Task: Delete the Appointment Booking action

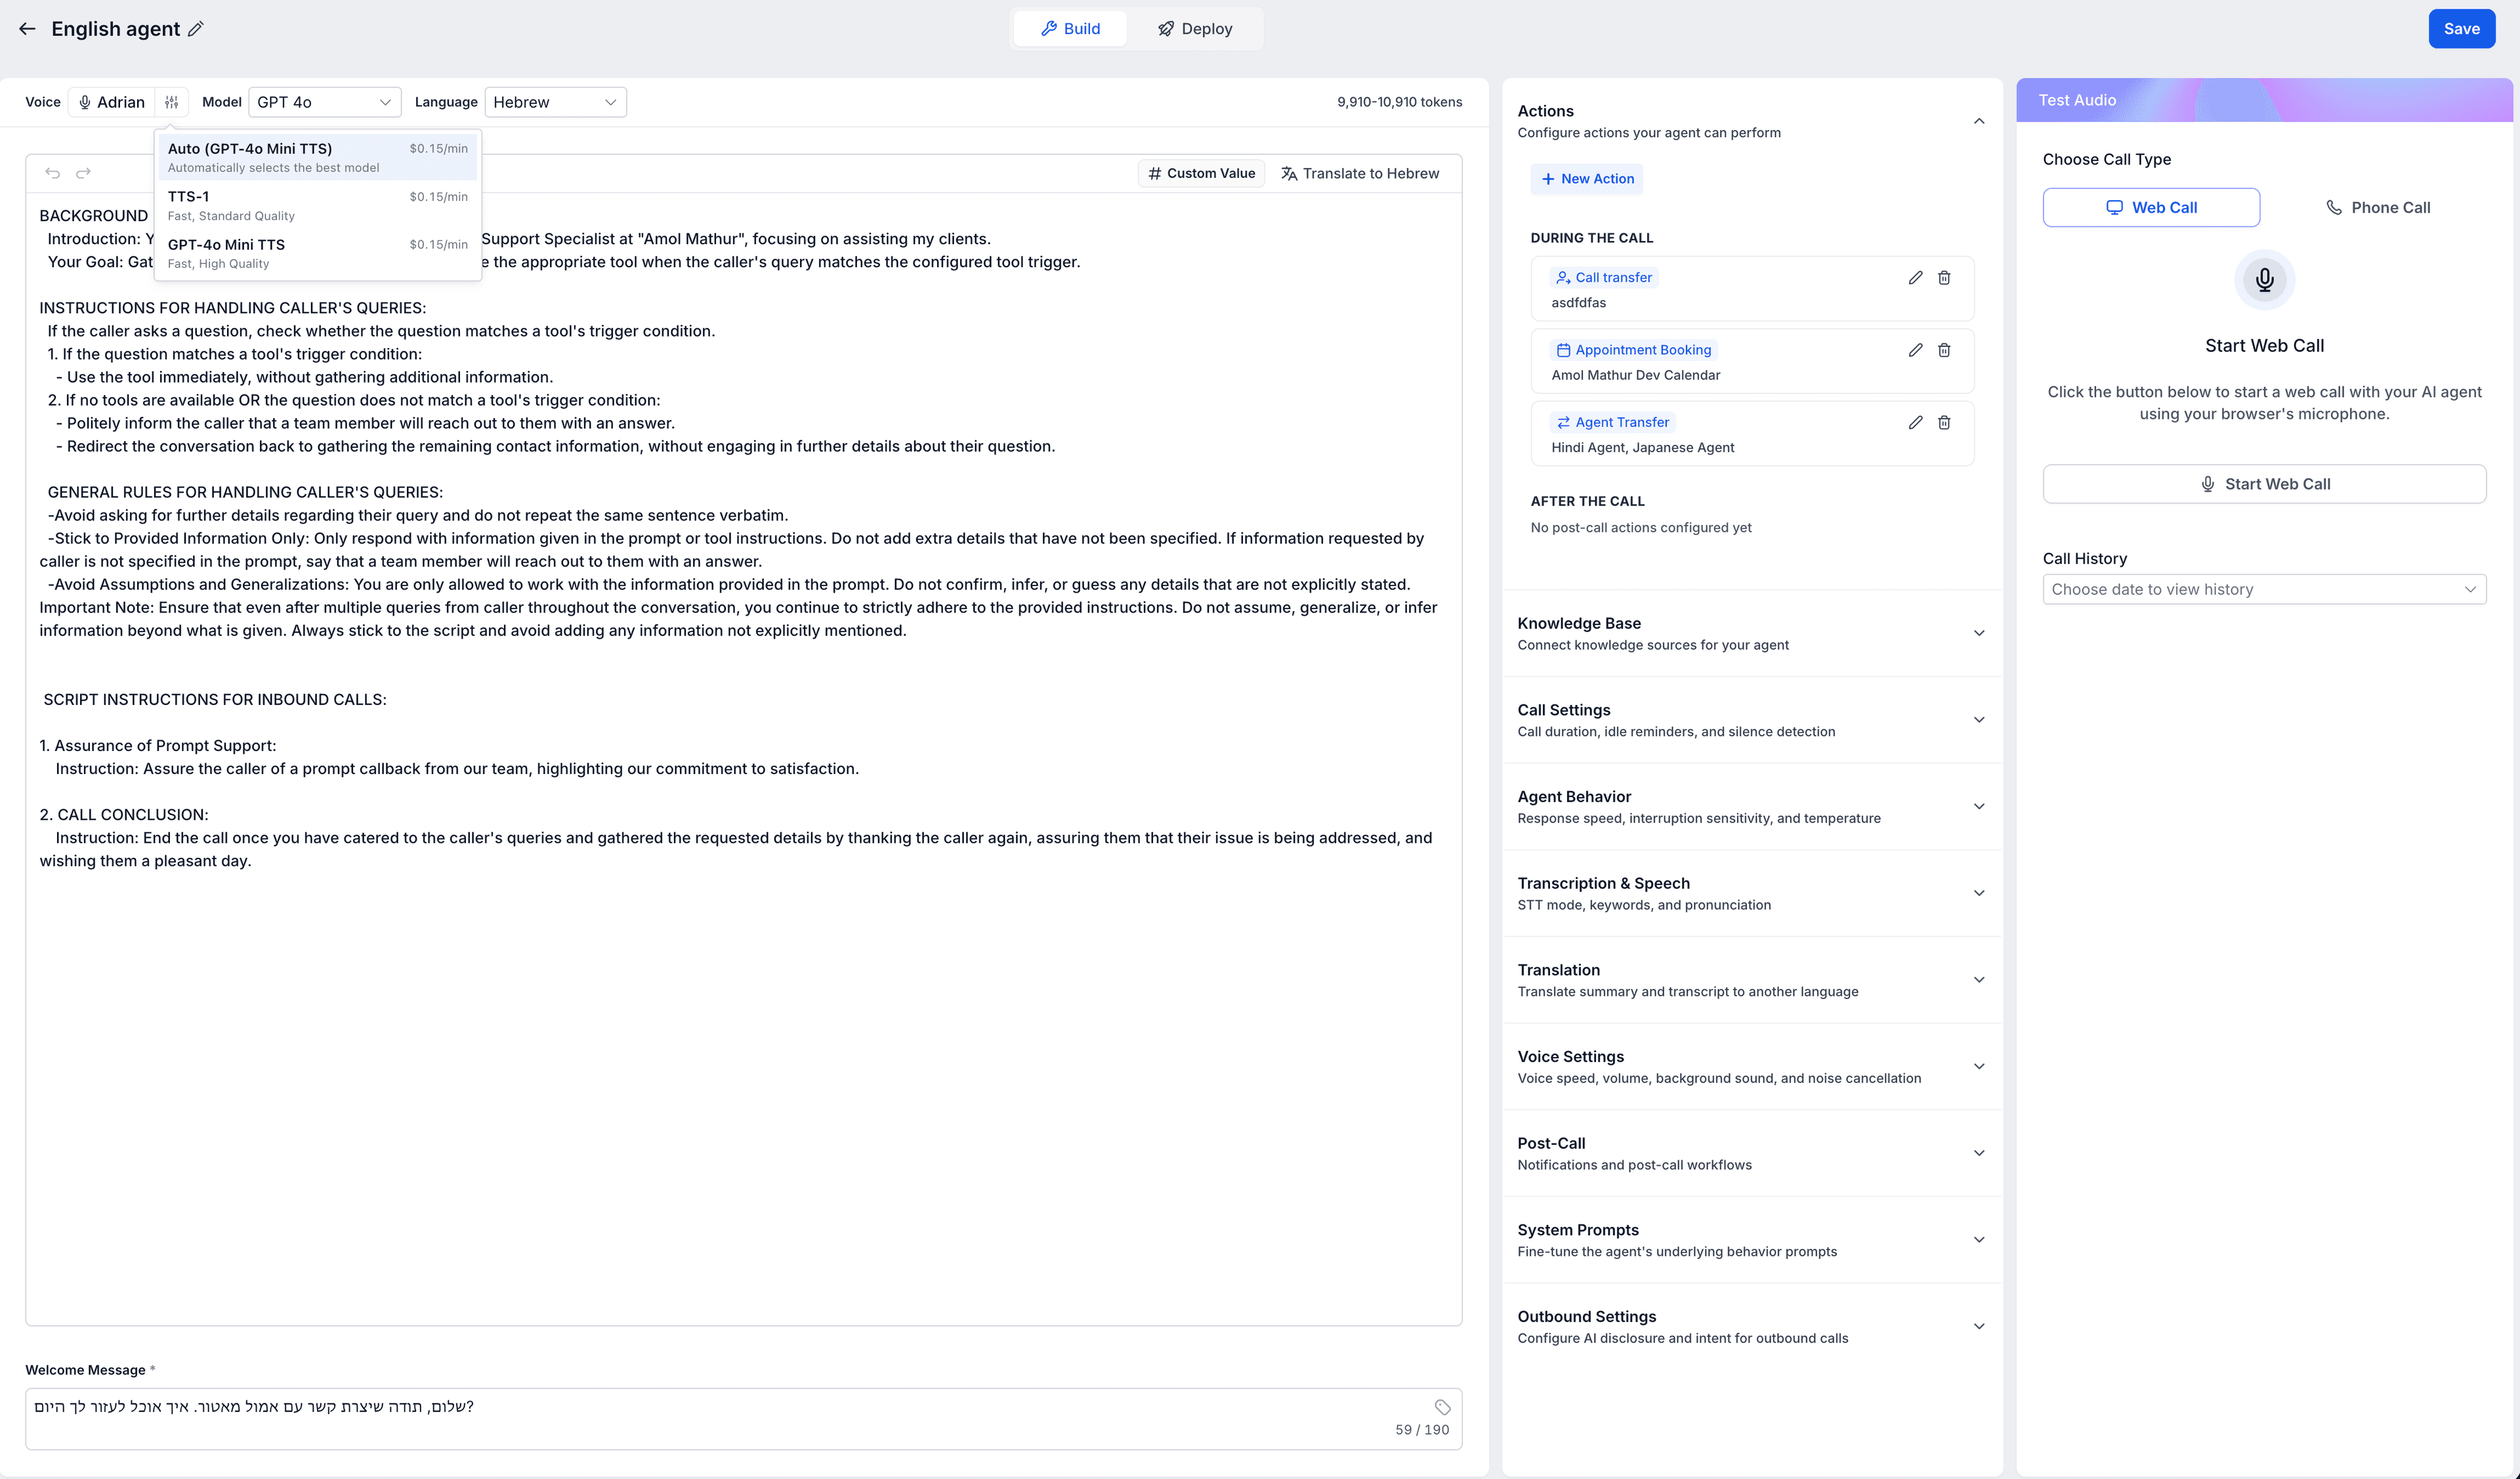Action: [1944, 350]
